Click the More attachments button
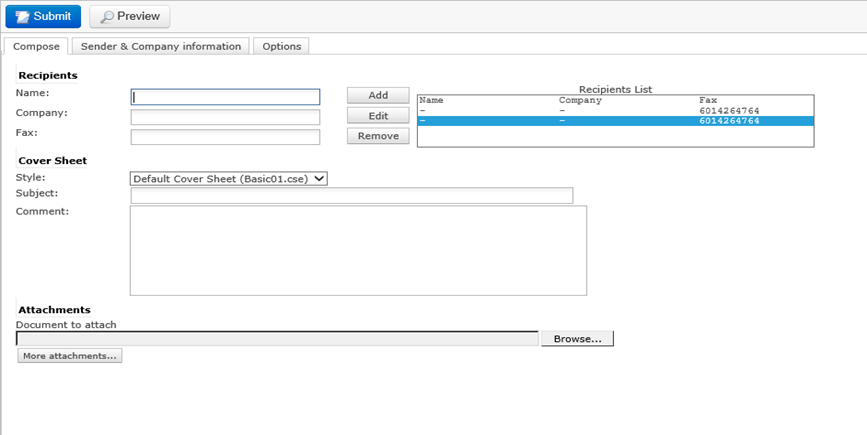Screen dimensions: 867x435 [x=70, y=355]
